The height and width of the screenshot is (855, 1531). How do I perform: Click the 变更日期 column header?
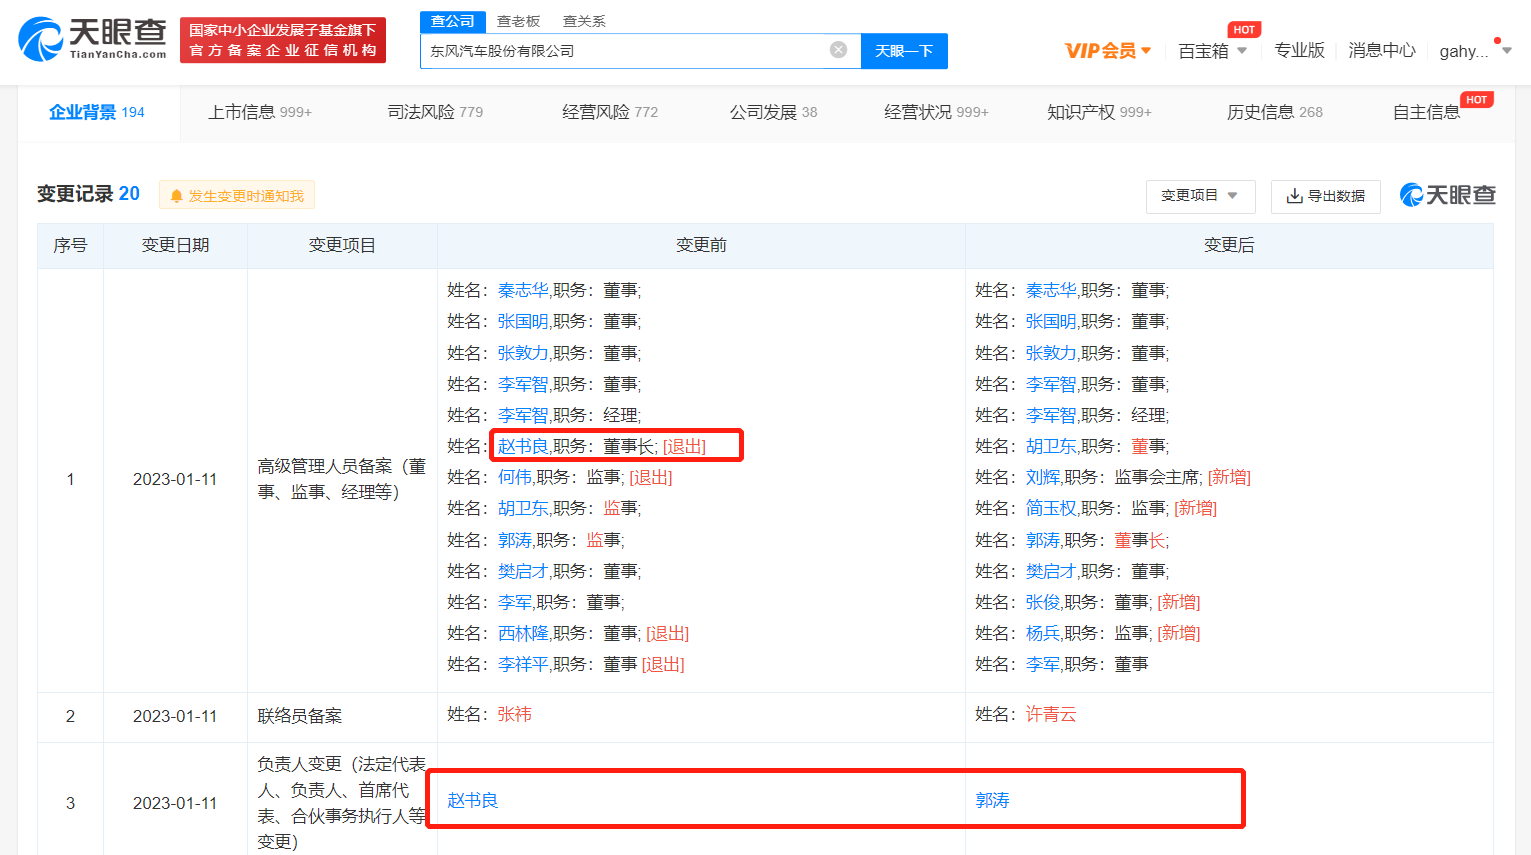[175, 245]
